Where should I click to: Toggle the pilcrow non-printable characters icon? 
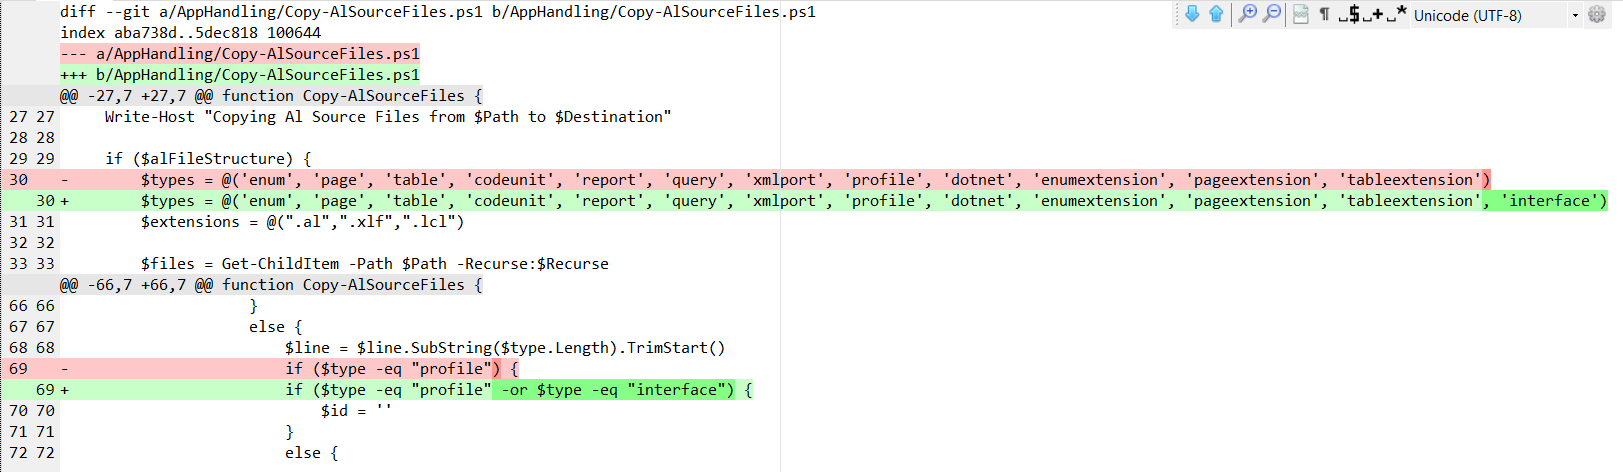click(x=1324, y=14)
